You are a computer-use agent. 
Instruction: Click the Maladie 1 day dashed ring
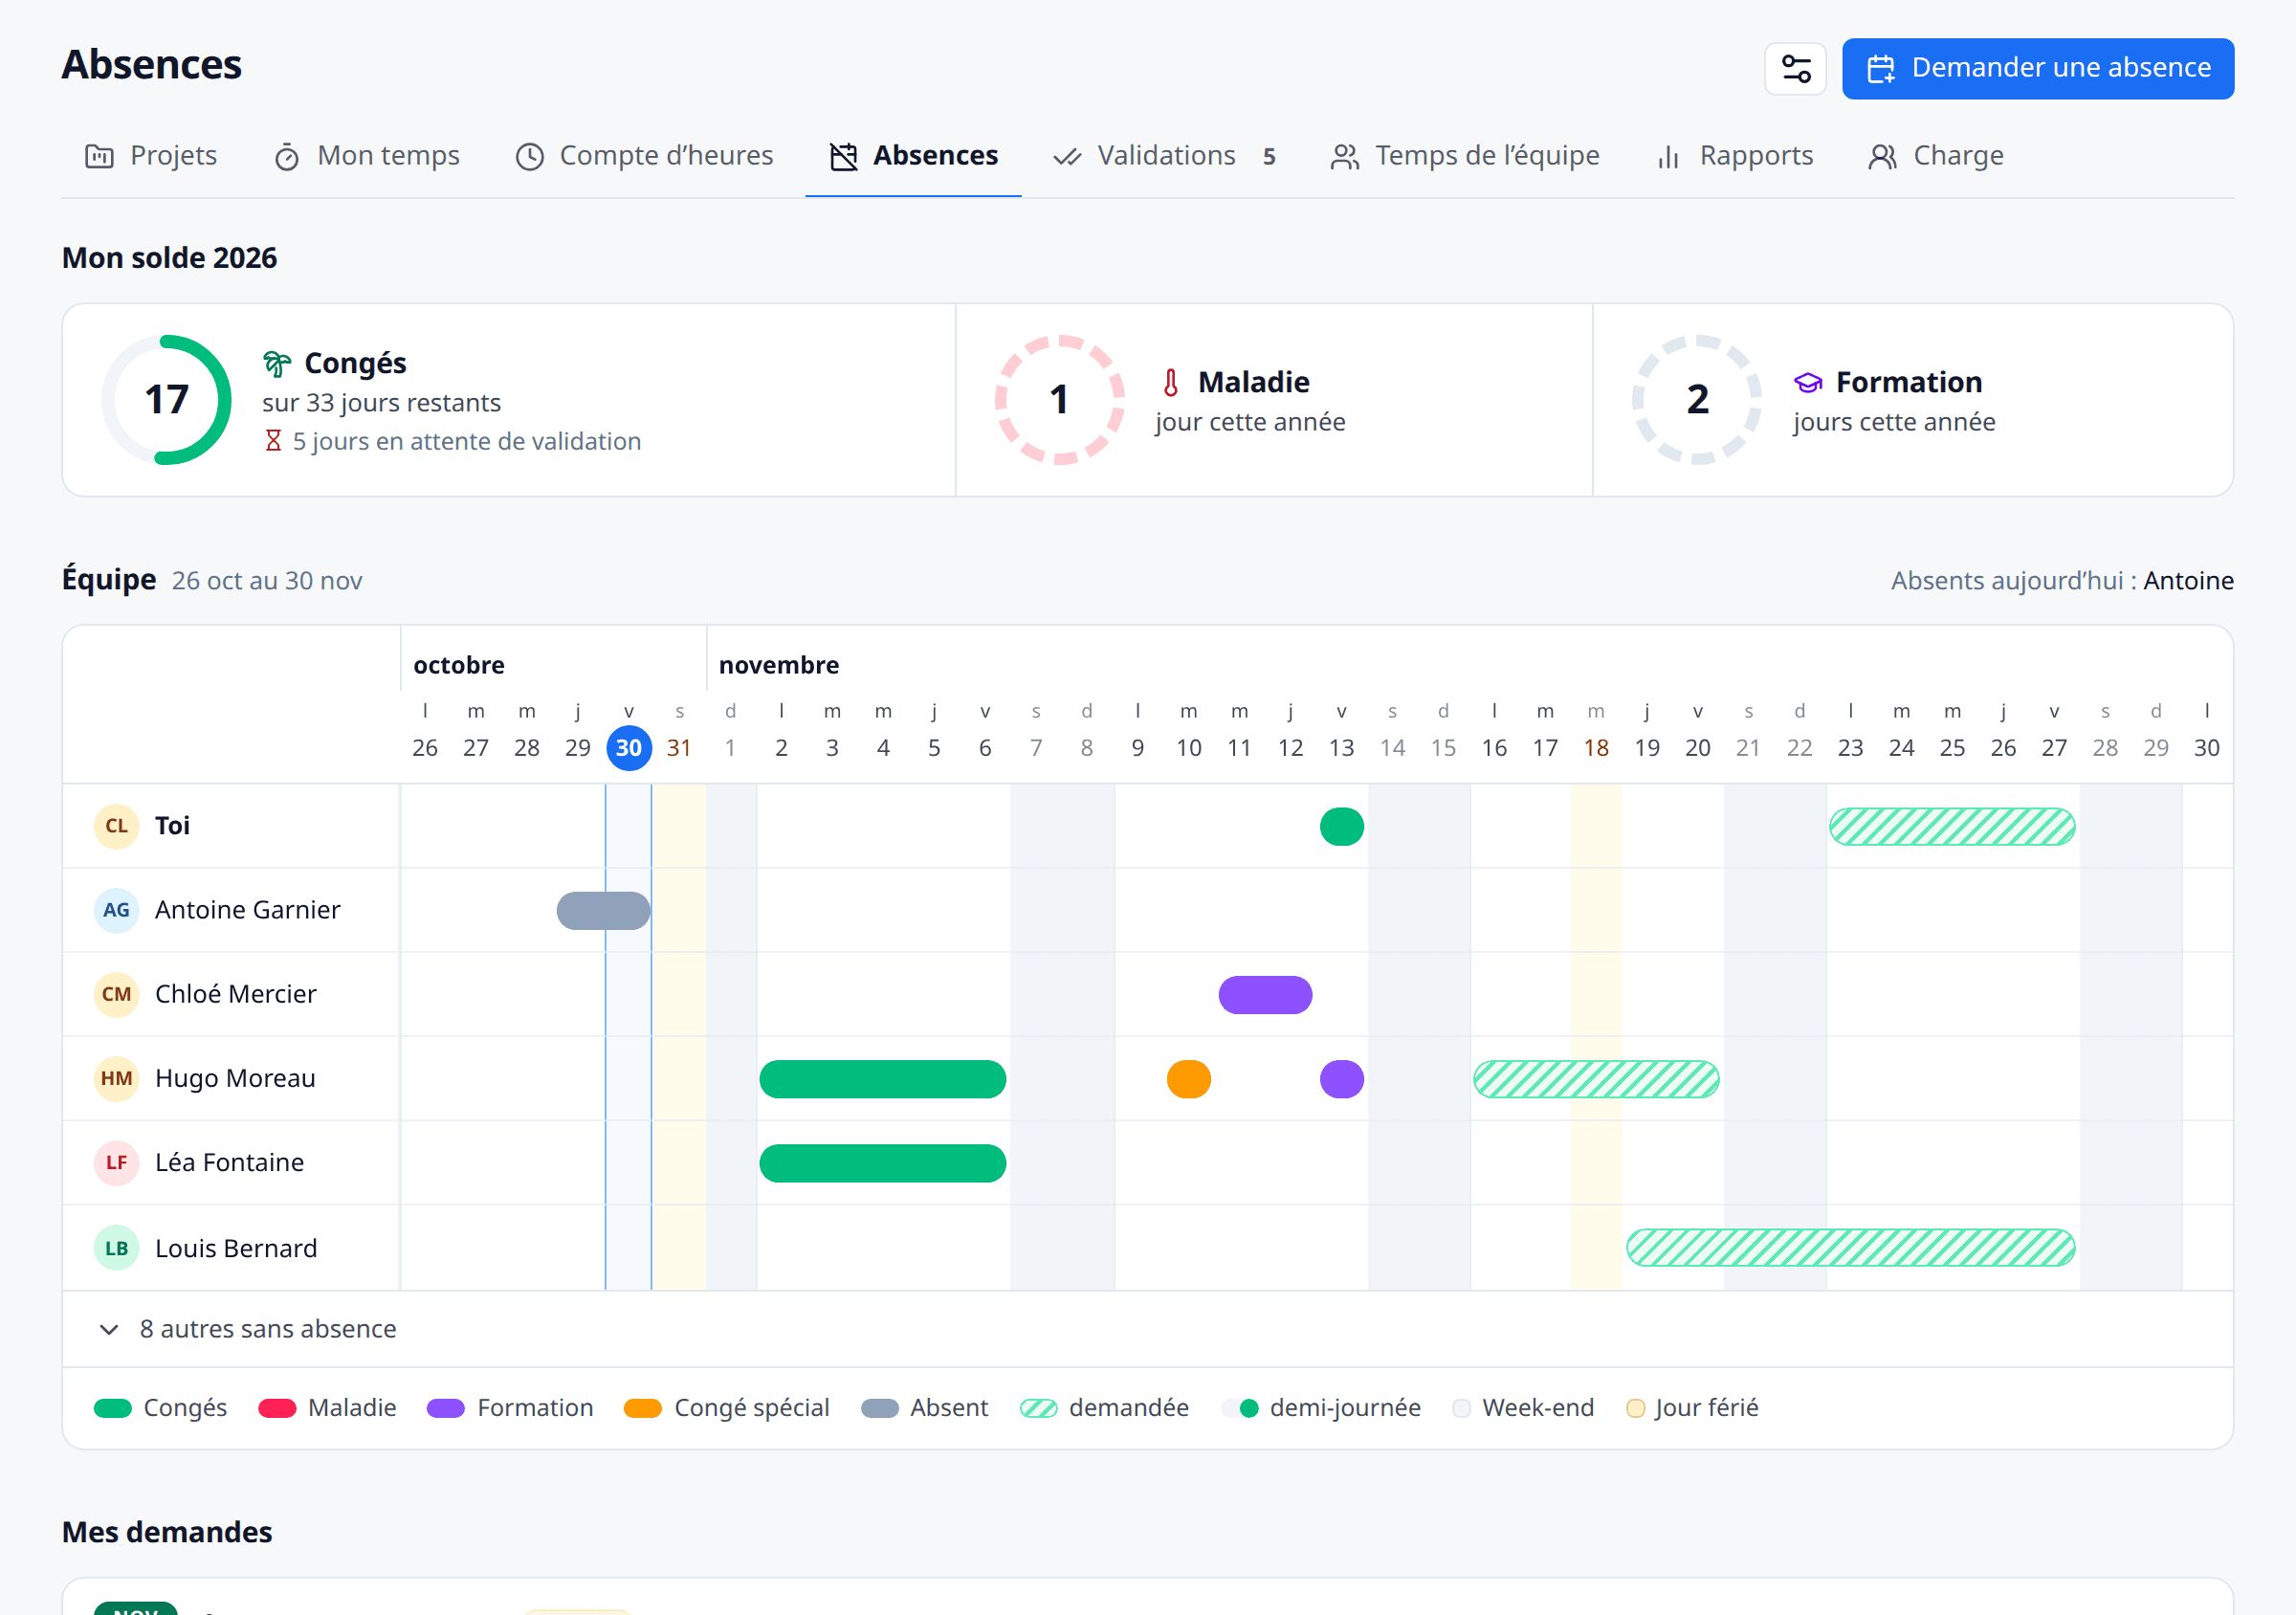point(1059,400)
